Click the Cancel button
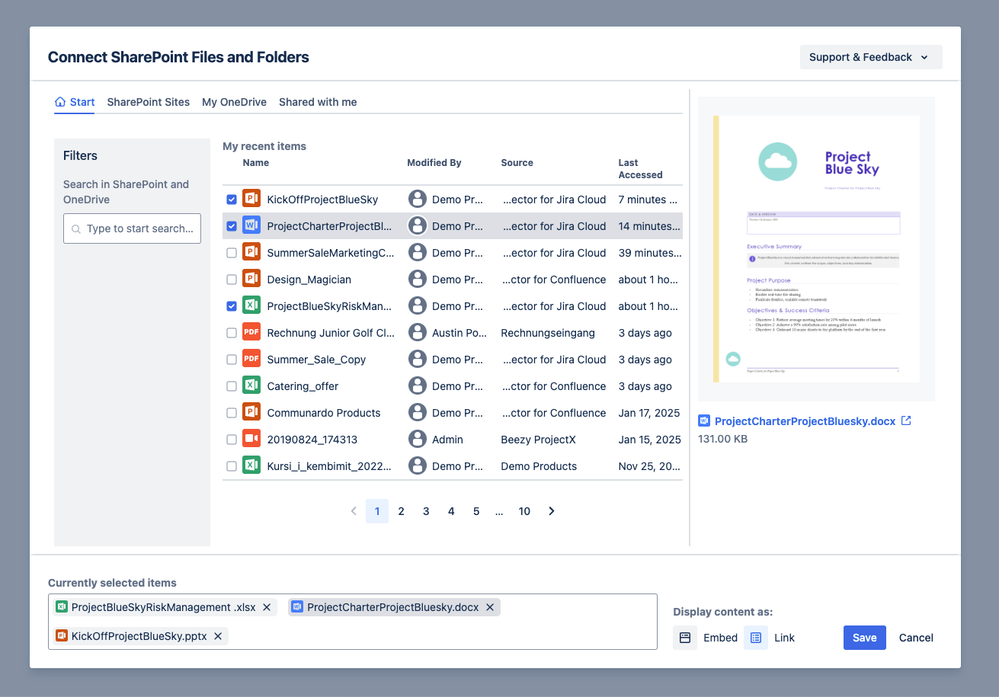This screenshot has height=697, width=999. click(x=916, y=638)
